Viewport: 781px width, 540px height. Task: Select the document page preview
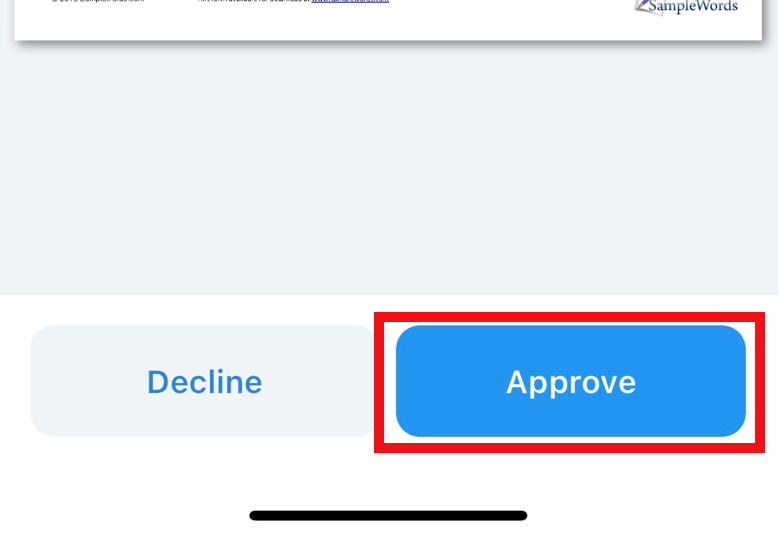pyautogui.click(x=388, y=20)
